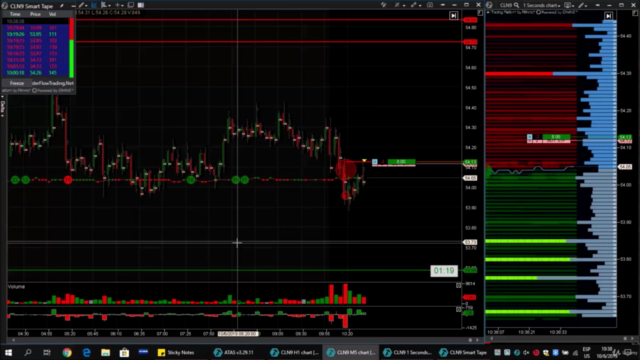Viewport: 640px width, 360px height.
Task: Click the red circle marker near 05:20
Action: [68, 180]
